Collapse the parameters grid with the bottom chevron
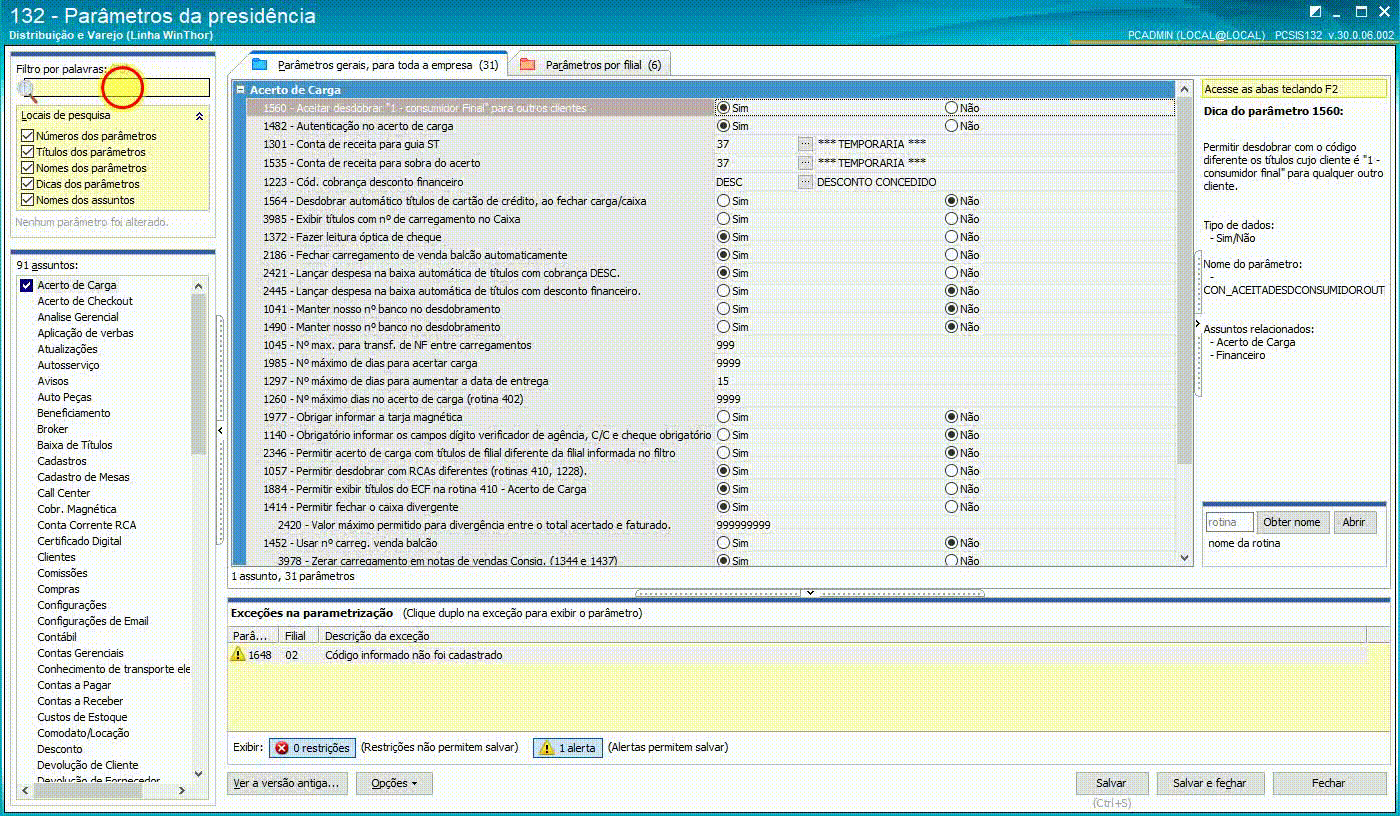 pos(810,593)
